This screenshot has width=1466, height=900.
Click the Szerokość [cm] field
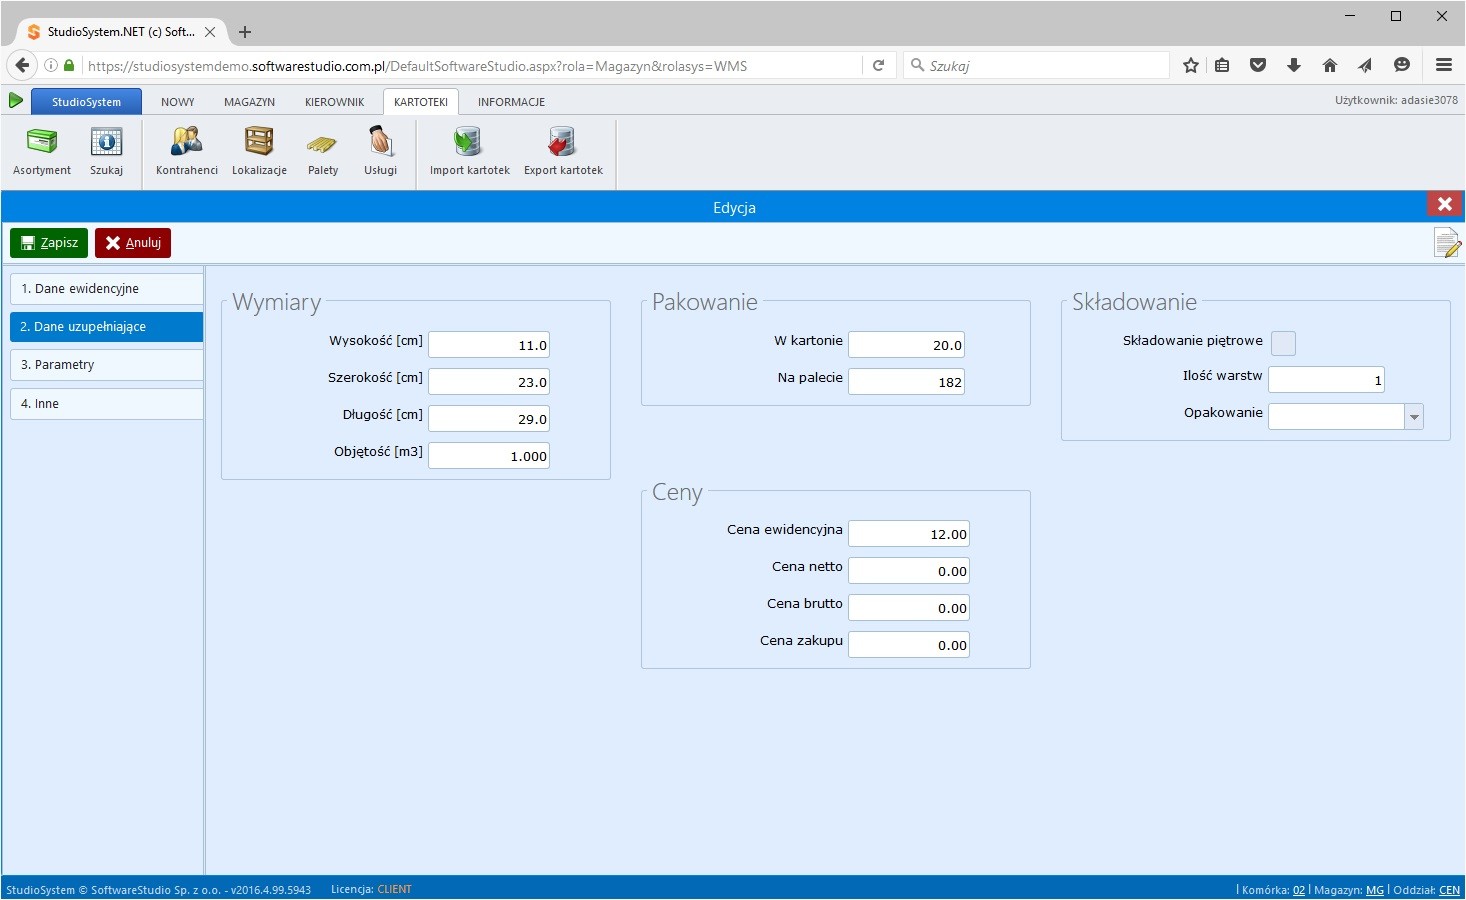(489, 382)
